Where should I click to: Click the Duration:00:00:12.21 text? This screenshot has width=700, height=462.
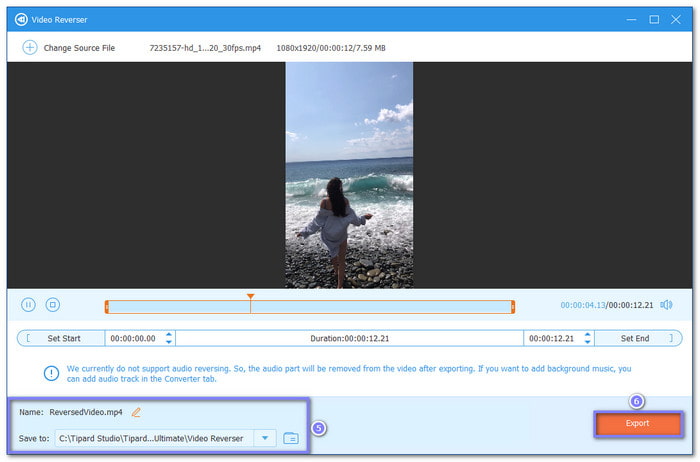point(350,338)
